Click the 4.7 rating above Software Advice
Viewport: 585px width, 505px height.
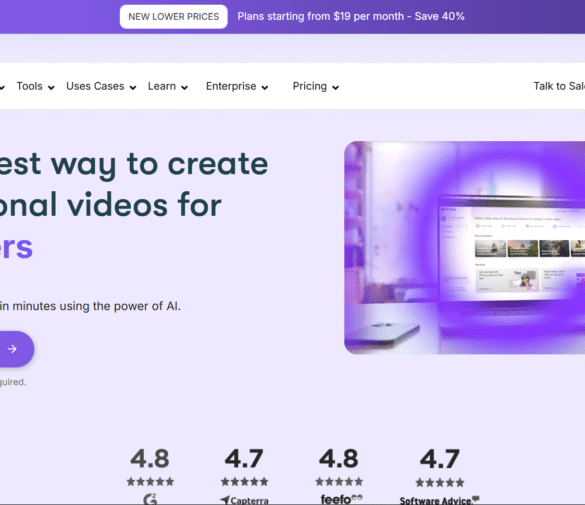(439, 458)
